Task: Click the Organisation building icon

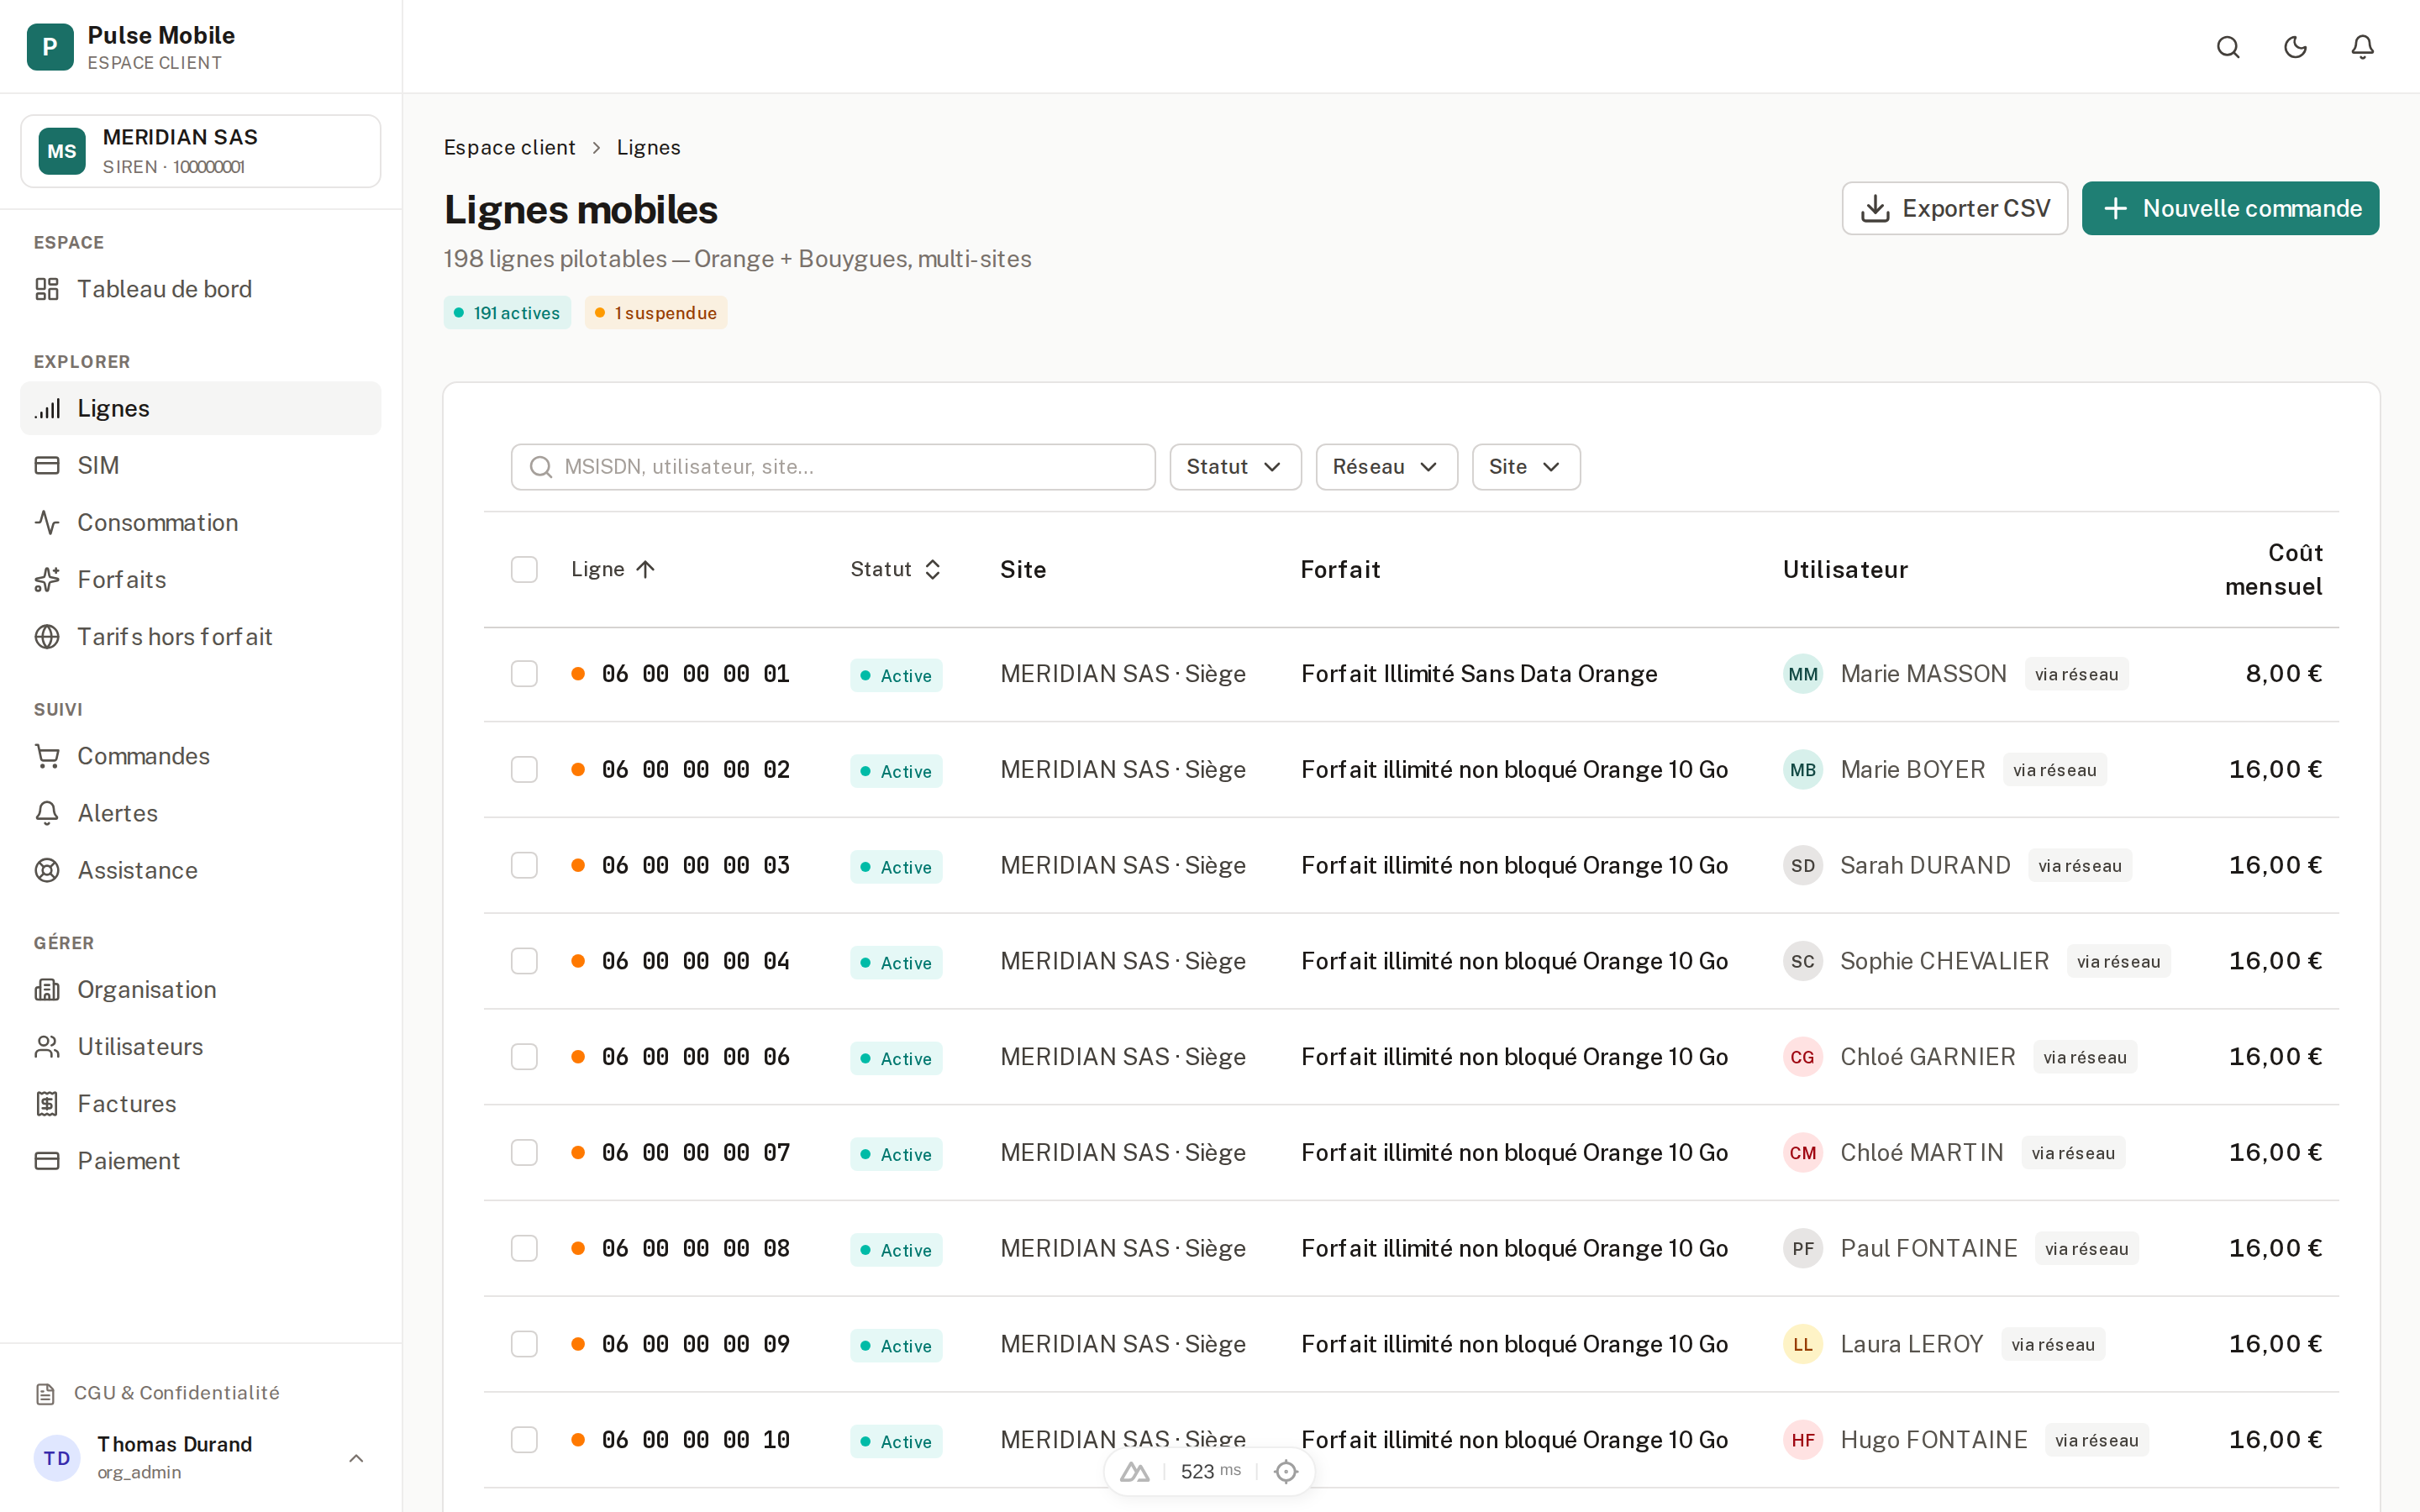Action: 47,989
